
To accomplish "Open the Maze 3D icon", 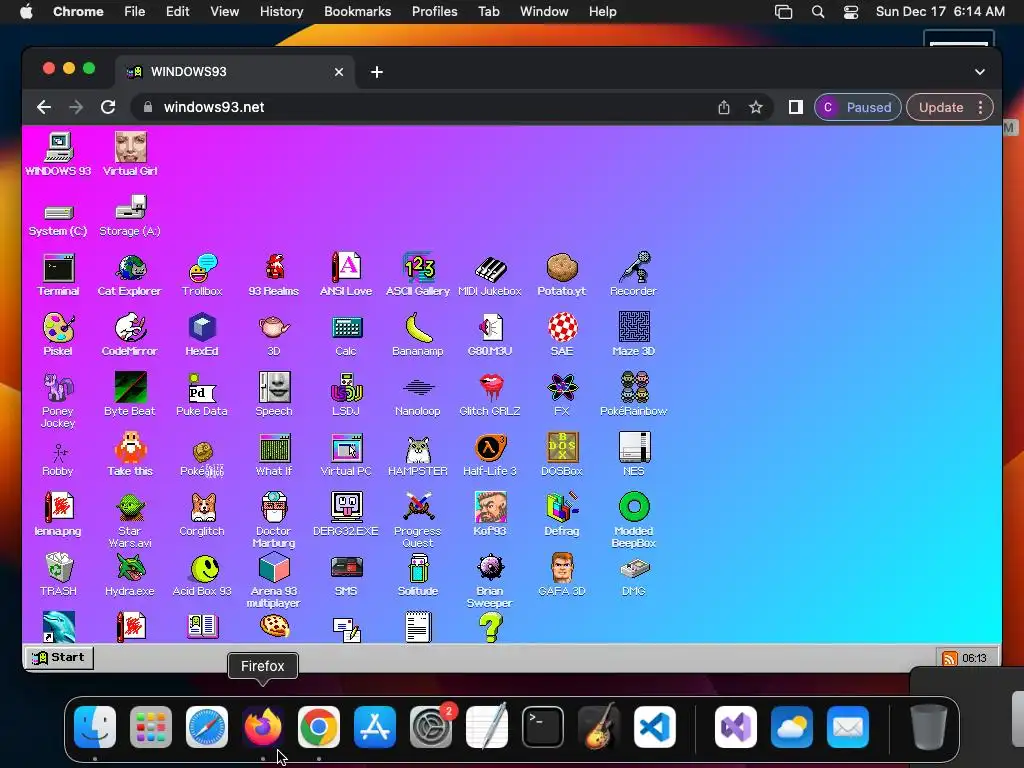I will point(633,334).
